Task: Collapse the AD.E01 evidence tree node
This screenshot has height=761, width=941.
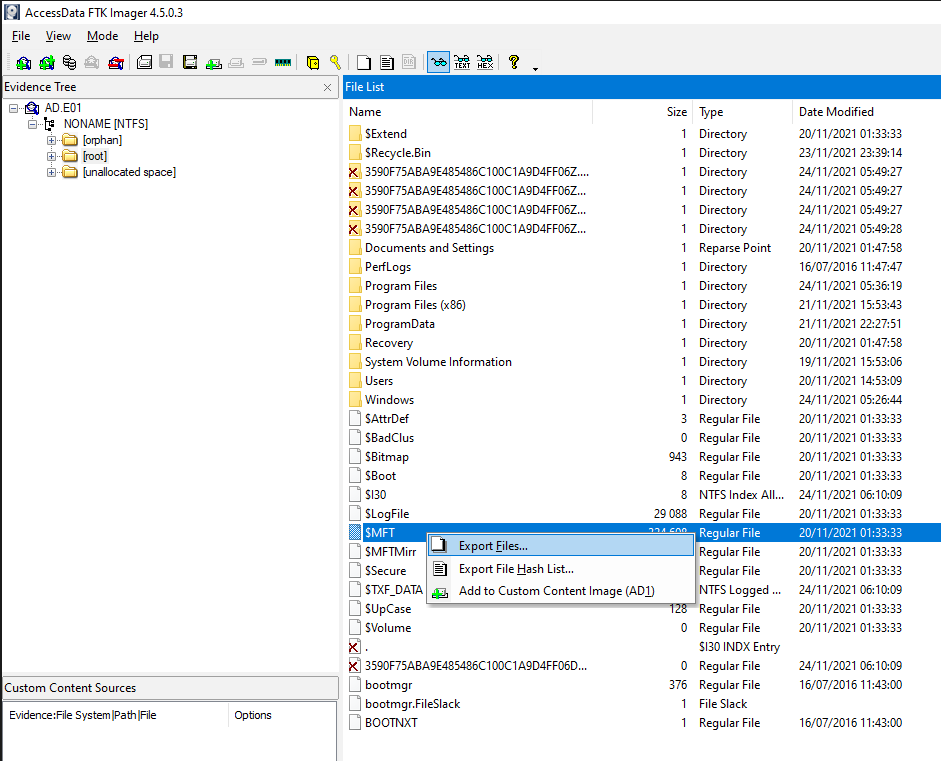Action: (x=14, y=108)
